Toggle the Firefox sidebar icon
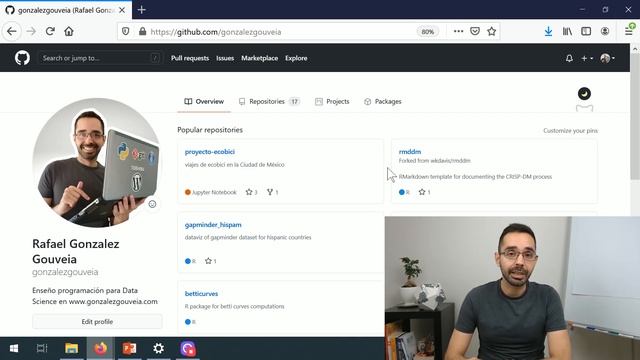Viewport: 640px width, 360px height. coord(586,31)
